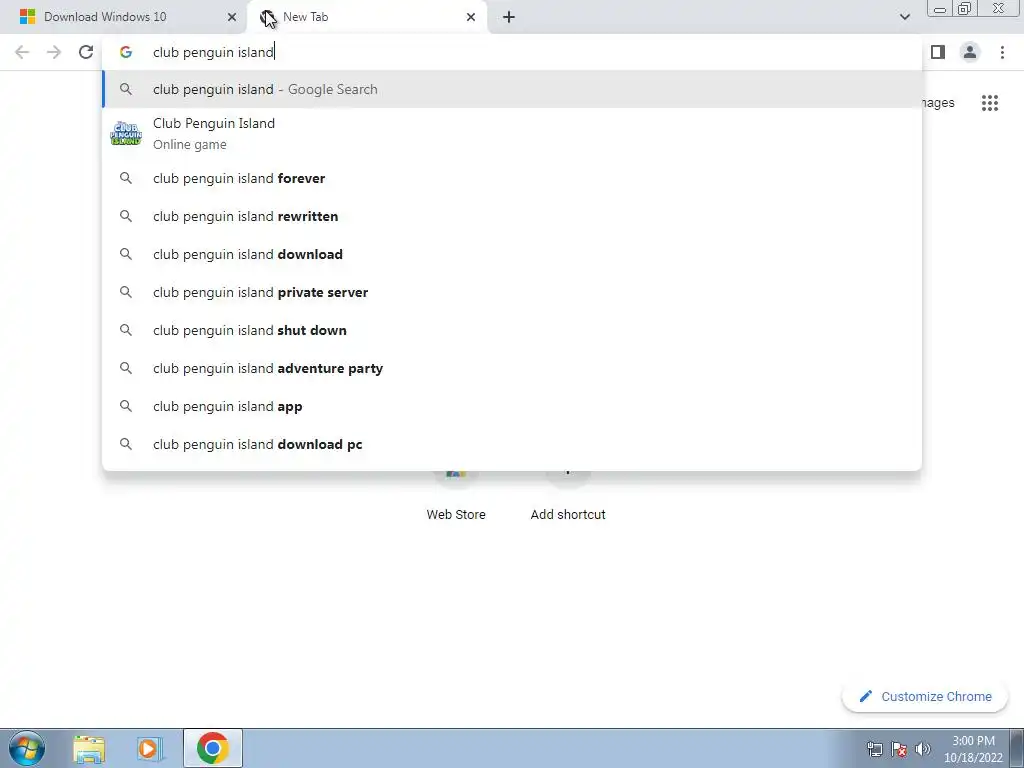Open the Google apps grid
Viewport: 1024px width, 768px height.
989,103
